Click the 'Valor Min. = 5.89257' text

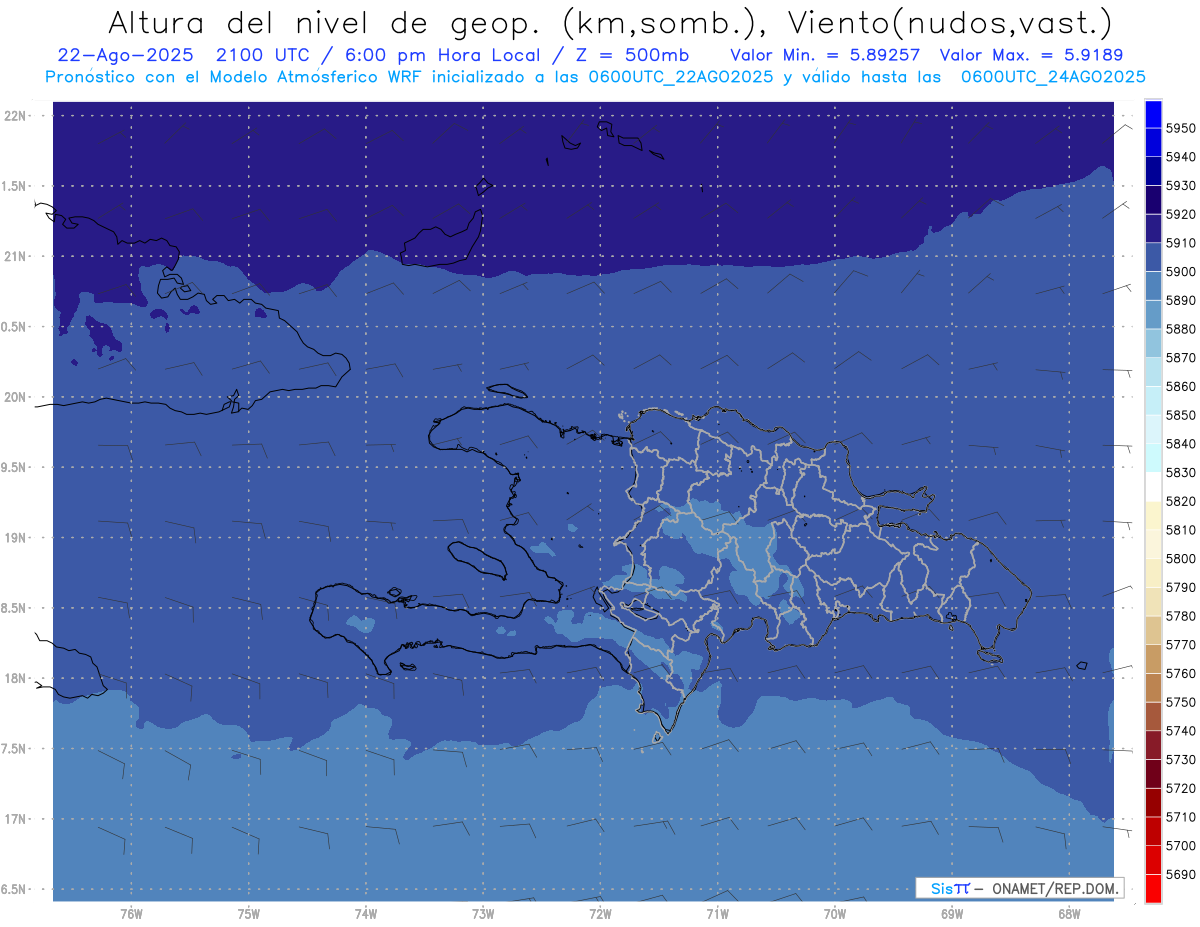coord(825,55)
